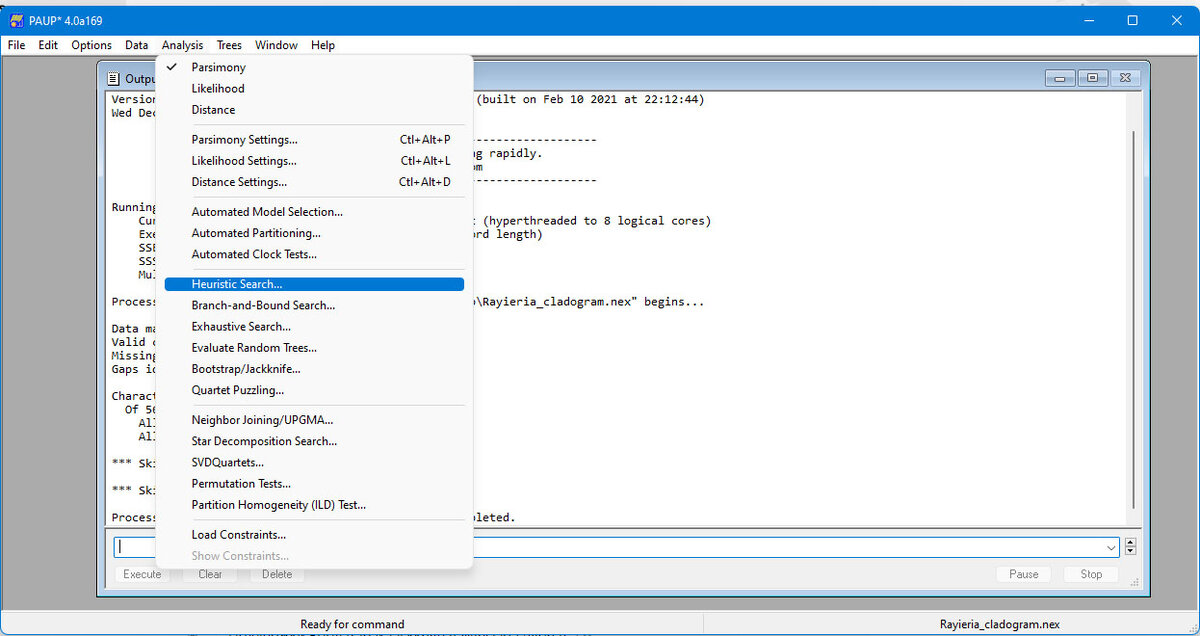1200x636 pixels.
Task: Choose Automated Model Selection
Action: 314,212
